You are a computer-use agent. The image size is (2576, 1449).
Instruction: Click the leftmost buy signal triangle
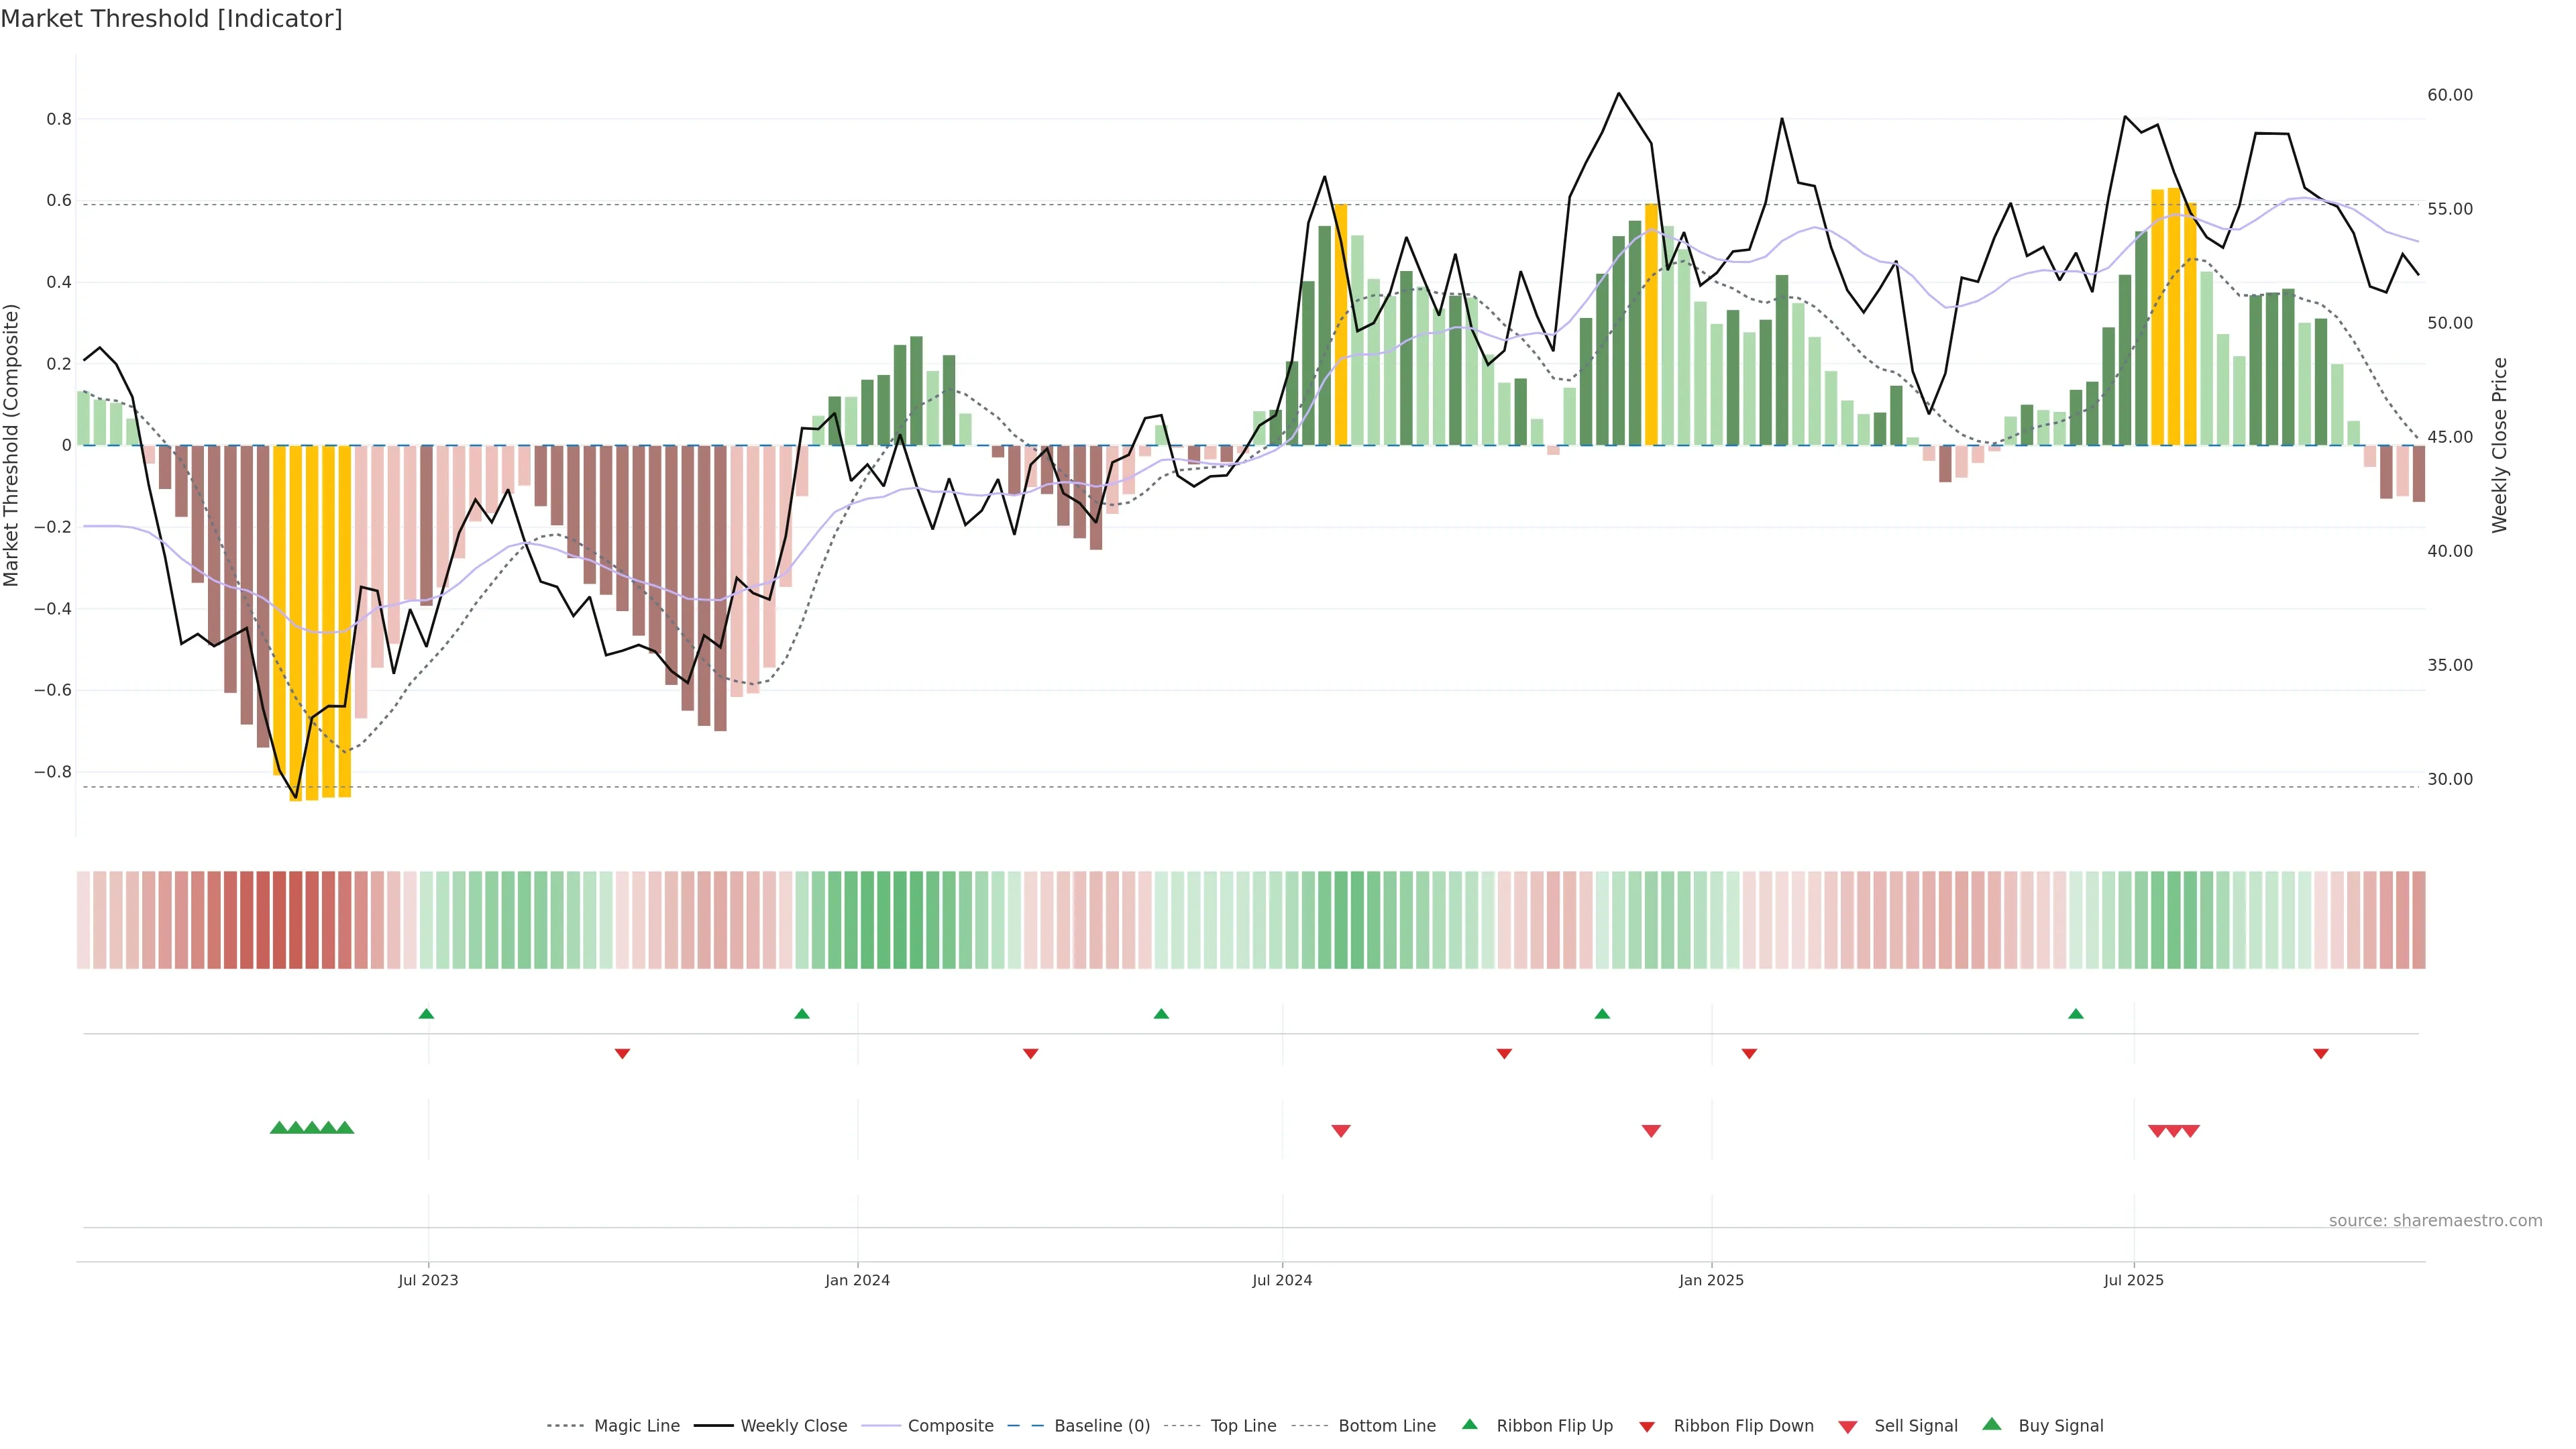point(279,1128)
